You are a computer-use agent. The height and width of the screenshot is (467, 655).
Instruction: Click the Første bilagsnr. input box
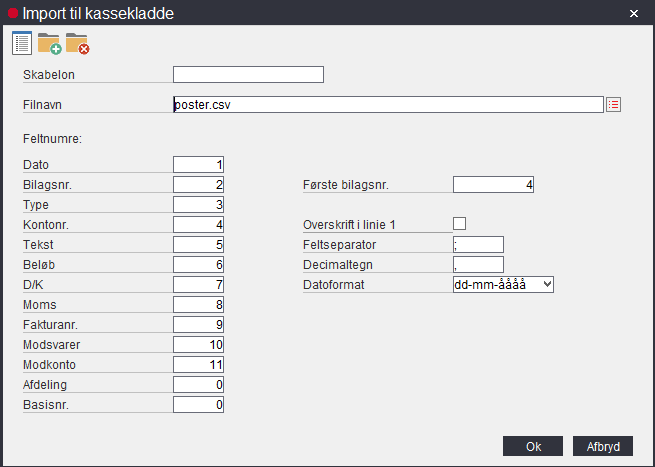pos(493,185)
